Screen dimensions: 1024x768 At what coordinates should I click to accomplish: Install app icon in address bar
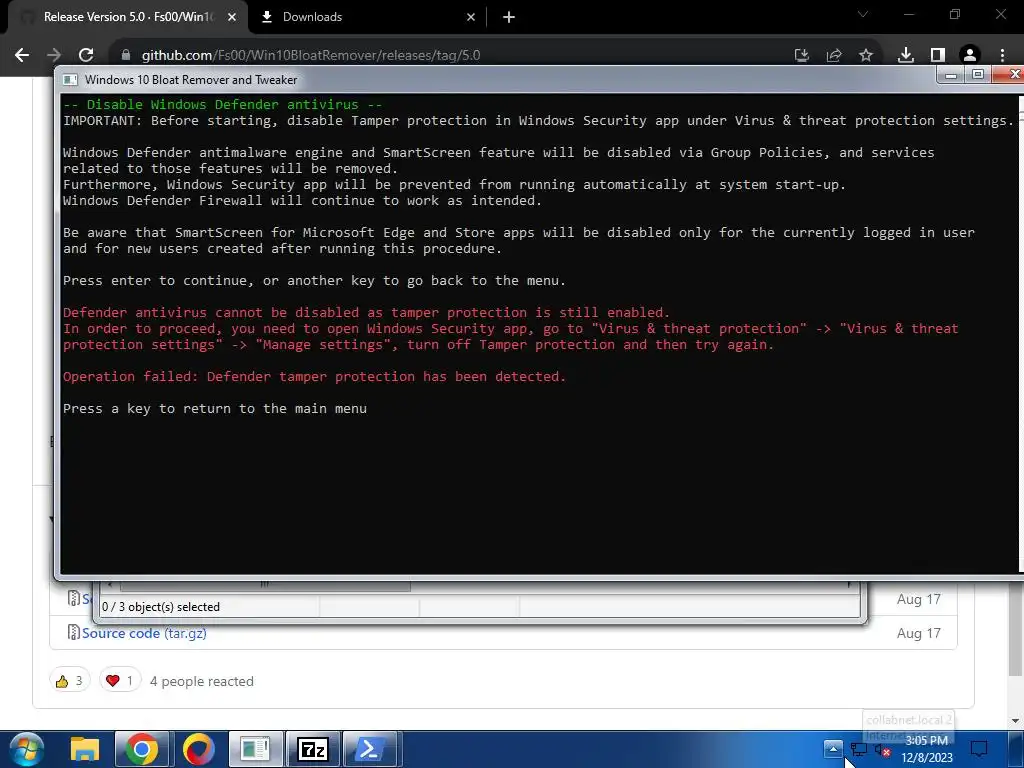click(802, 55)
